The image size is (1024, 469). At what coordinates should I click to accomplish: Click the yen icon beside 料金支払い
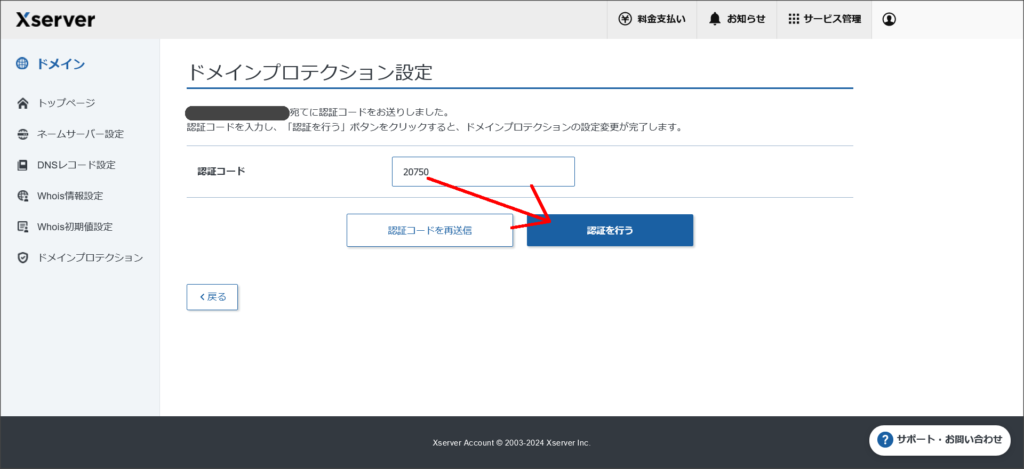pyautogui.click(x=624, y=20)
